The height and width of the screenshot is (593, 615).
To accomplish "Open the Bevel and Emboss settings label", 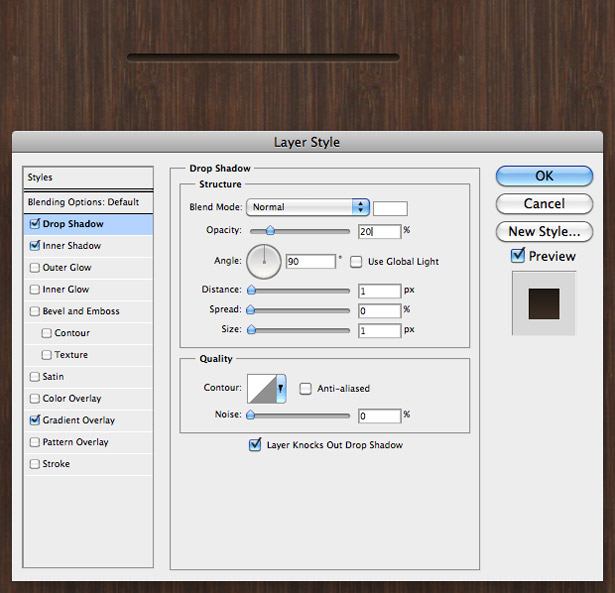I will 81,311.
